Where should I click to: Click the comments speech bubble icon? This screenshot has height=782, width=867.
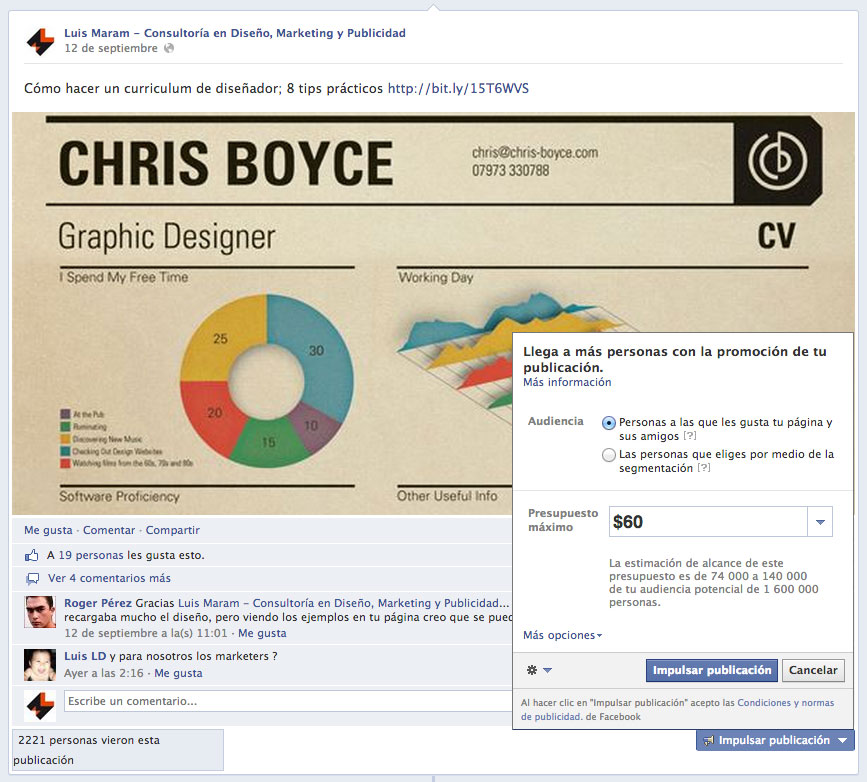(32, 578)
